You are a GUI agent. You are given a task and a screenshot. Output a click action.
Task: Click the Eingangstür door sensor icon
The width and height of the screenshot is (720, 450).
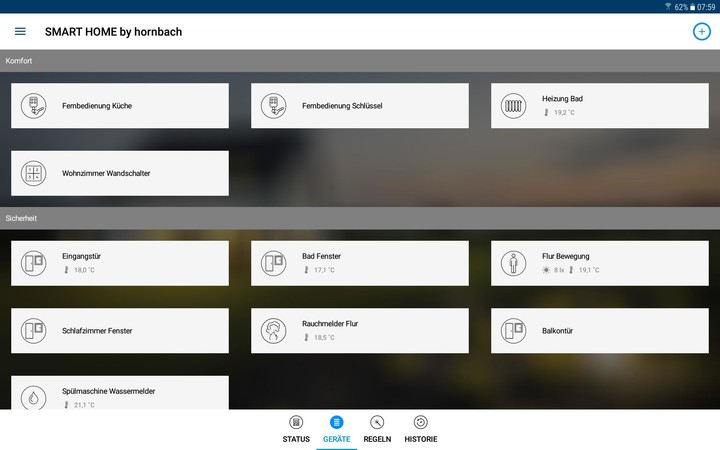[x=34, y=263]
